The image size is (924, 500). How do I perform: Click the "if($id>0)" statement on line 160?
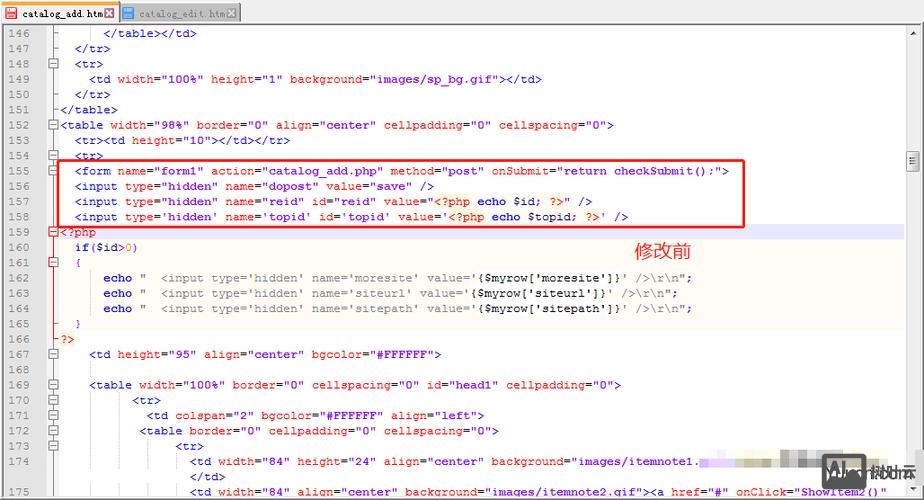click(106, 248)
